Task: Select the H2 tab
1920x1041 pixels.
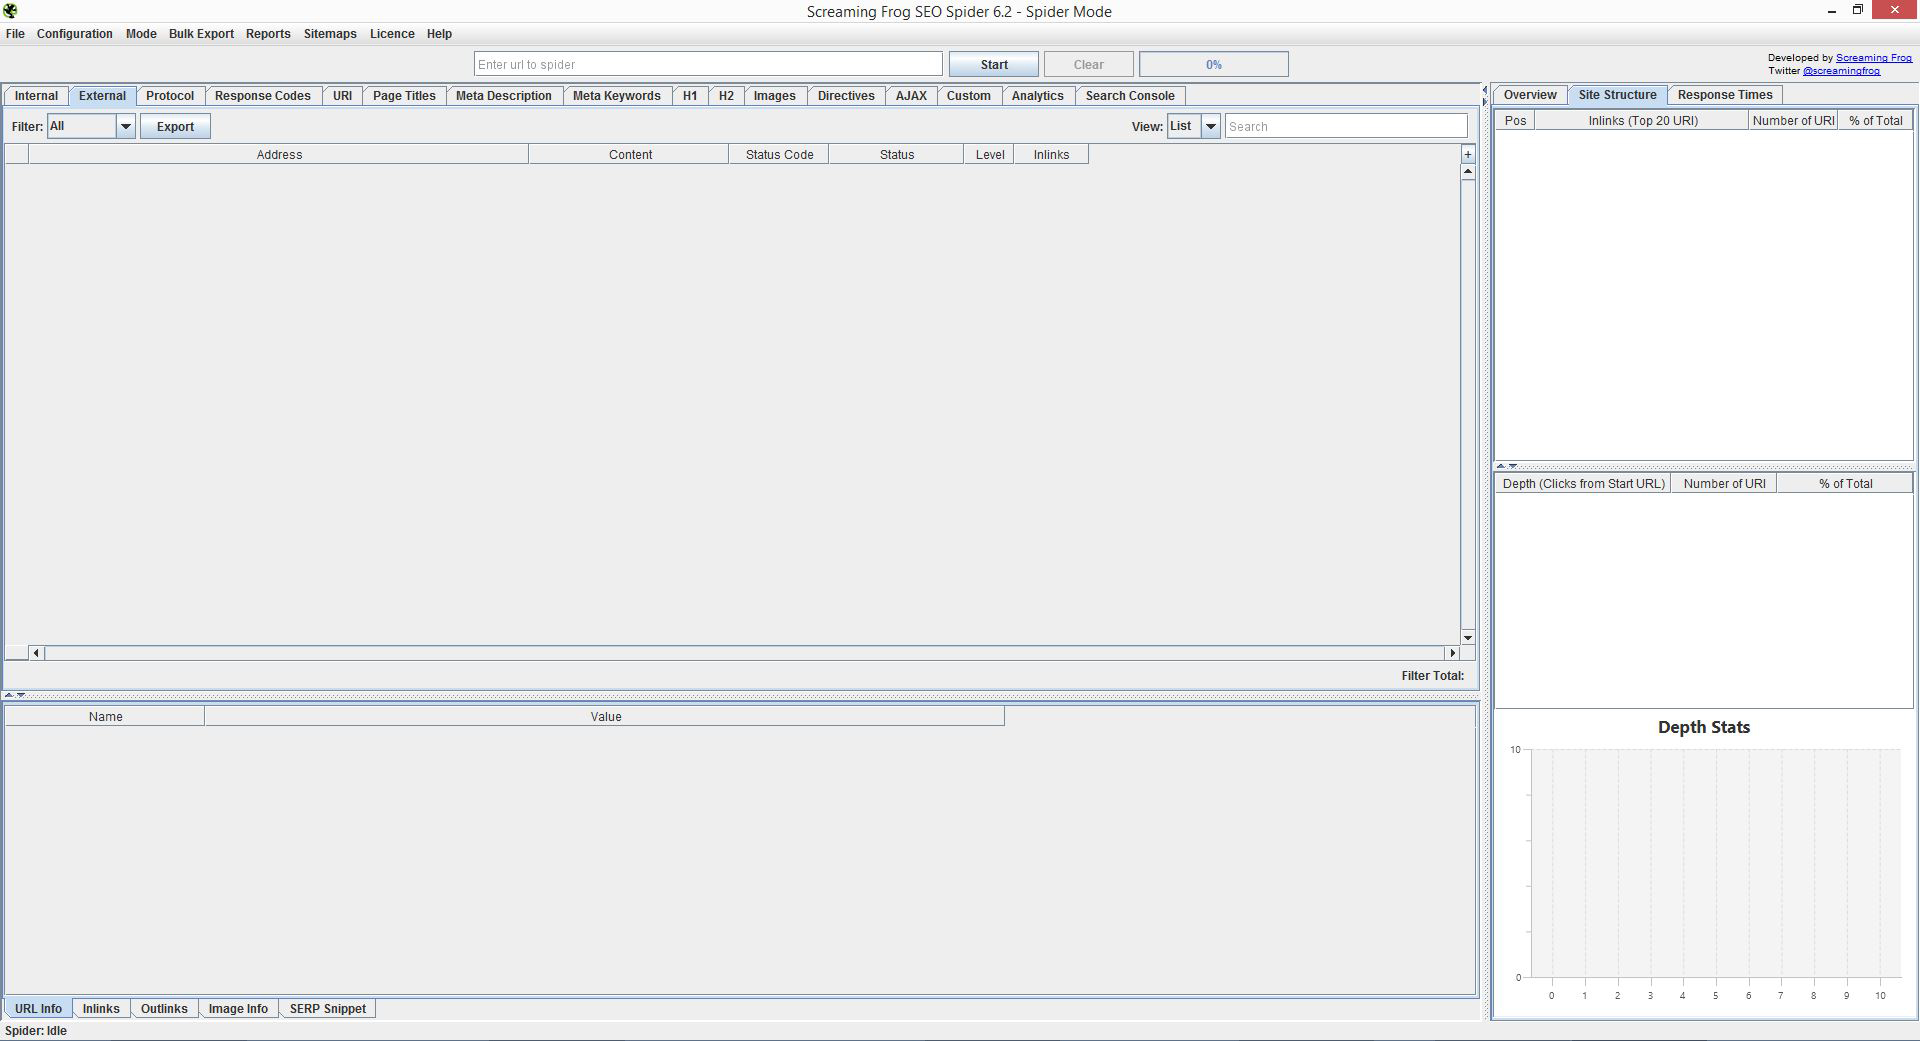Action: click(726, 96)
